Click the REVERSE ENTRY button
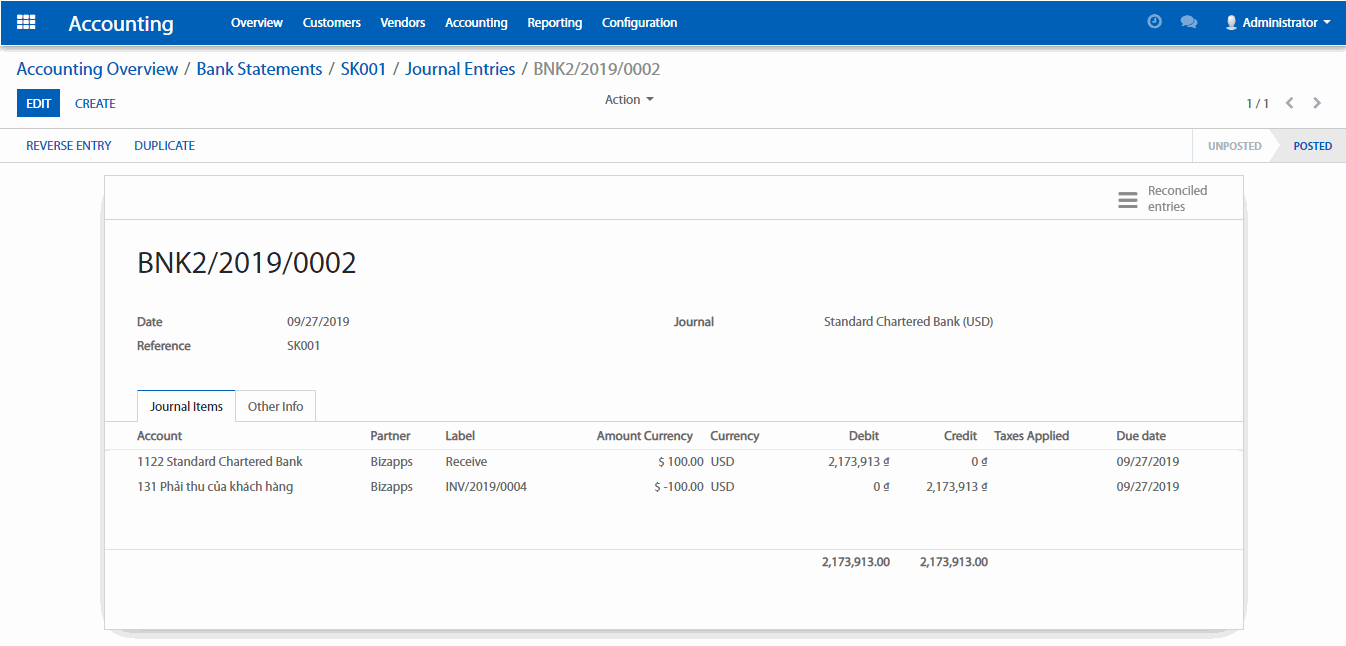Image resolution: width=1346 pixels, height=646 pixels. pyautogui.click(x=69, y=146)
